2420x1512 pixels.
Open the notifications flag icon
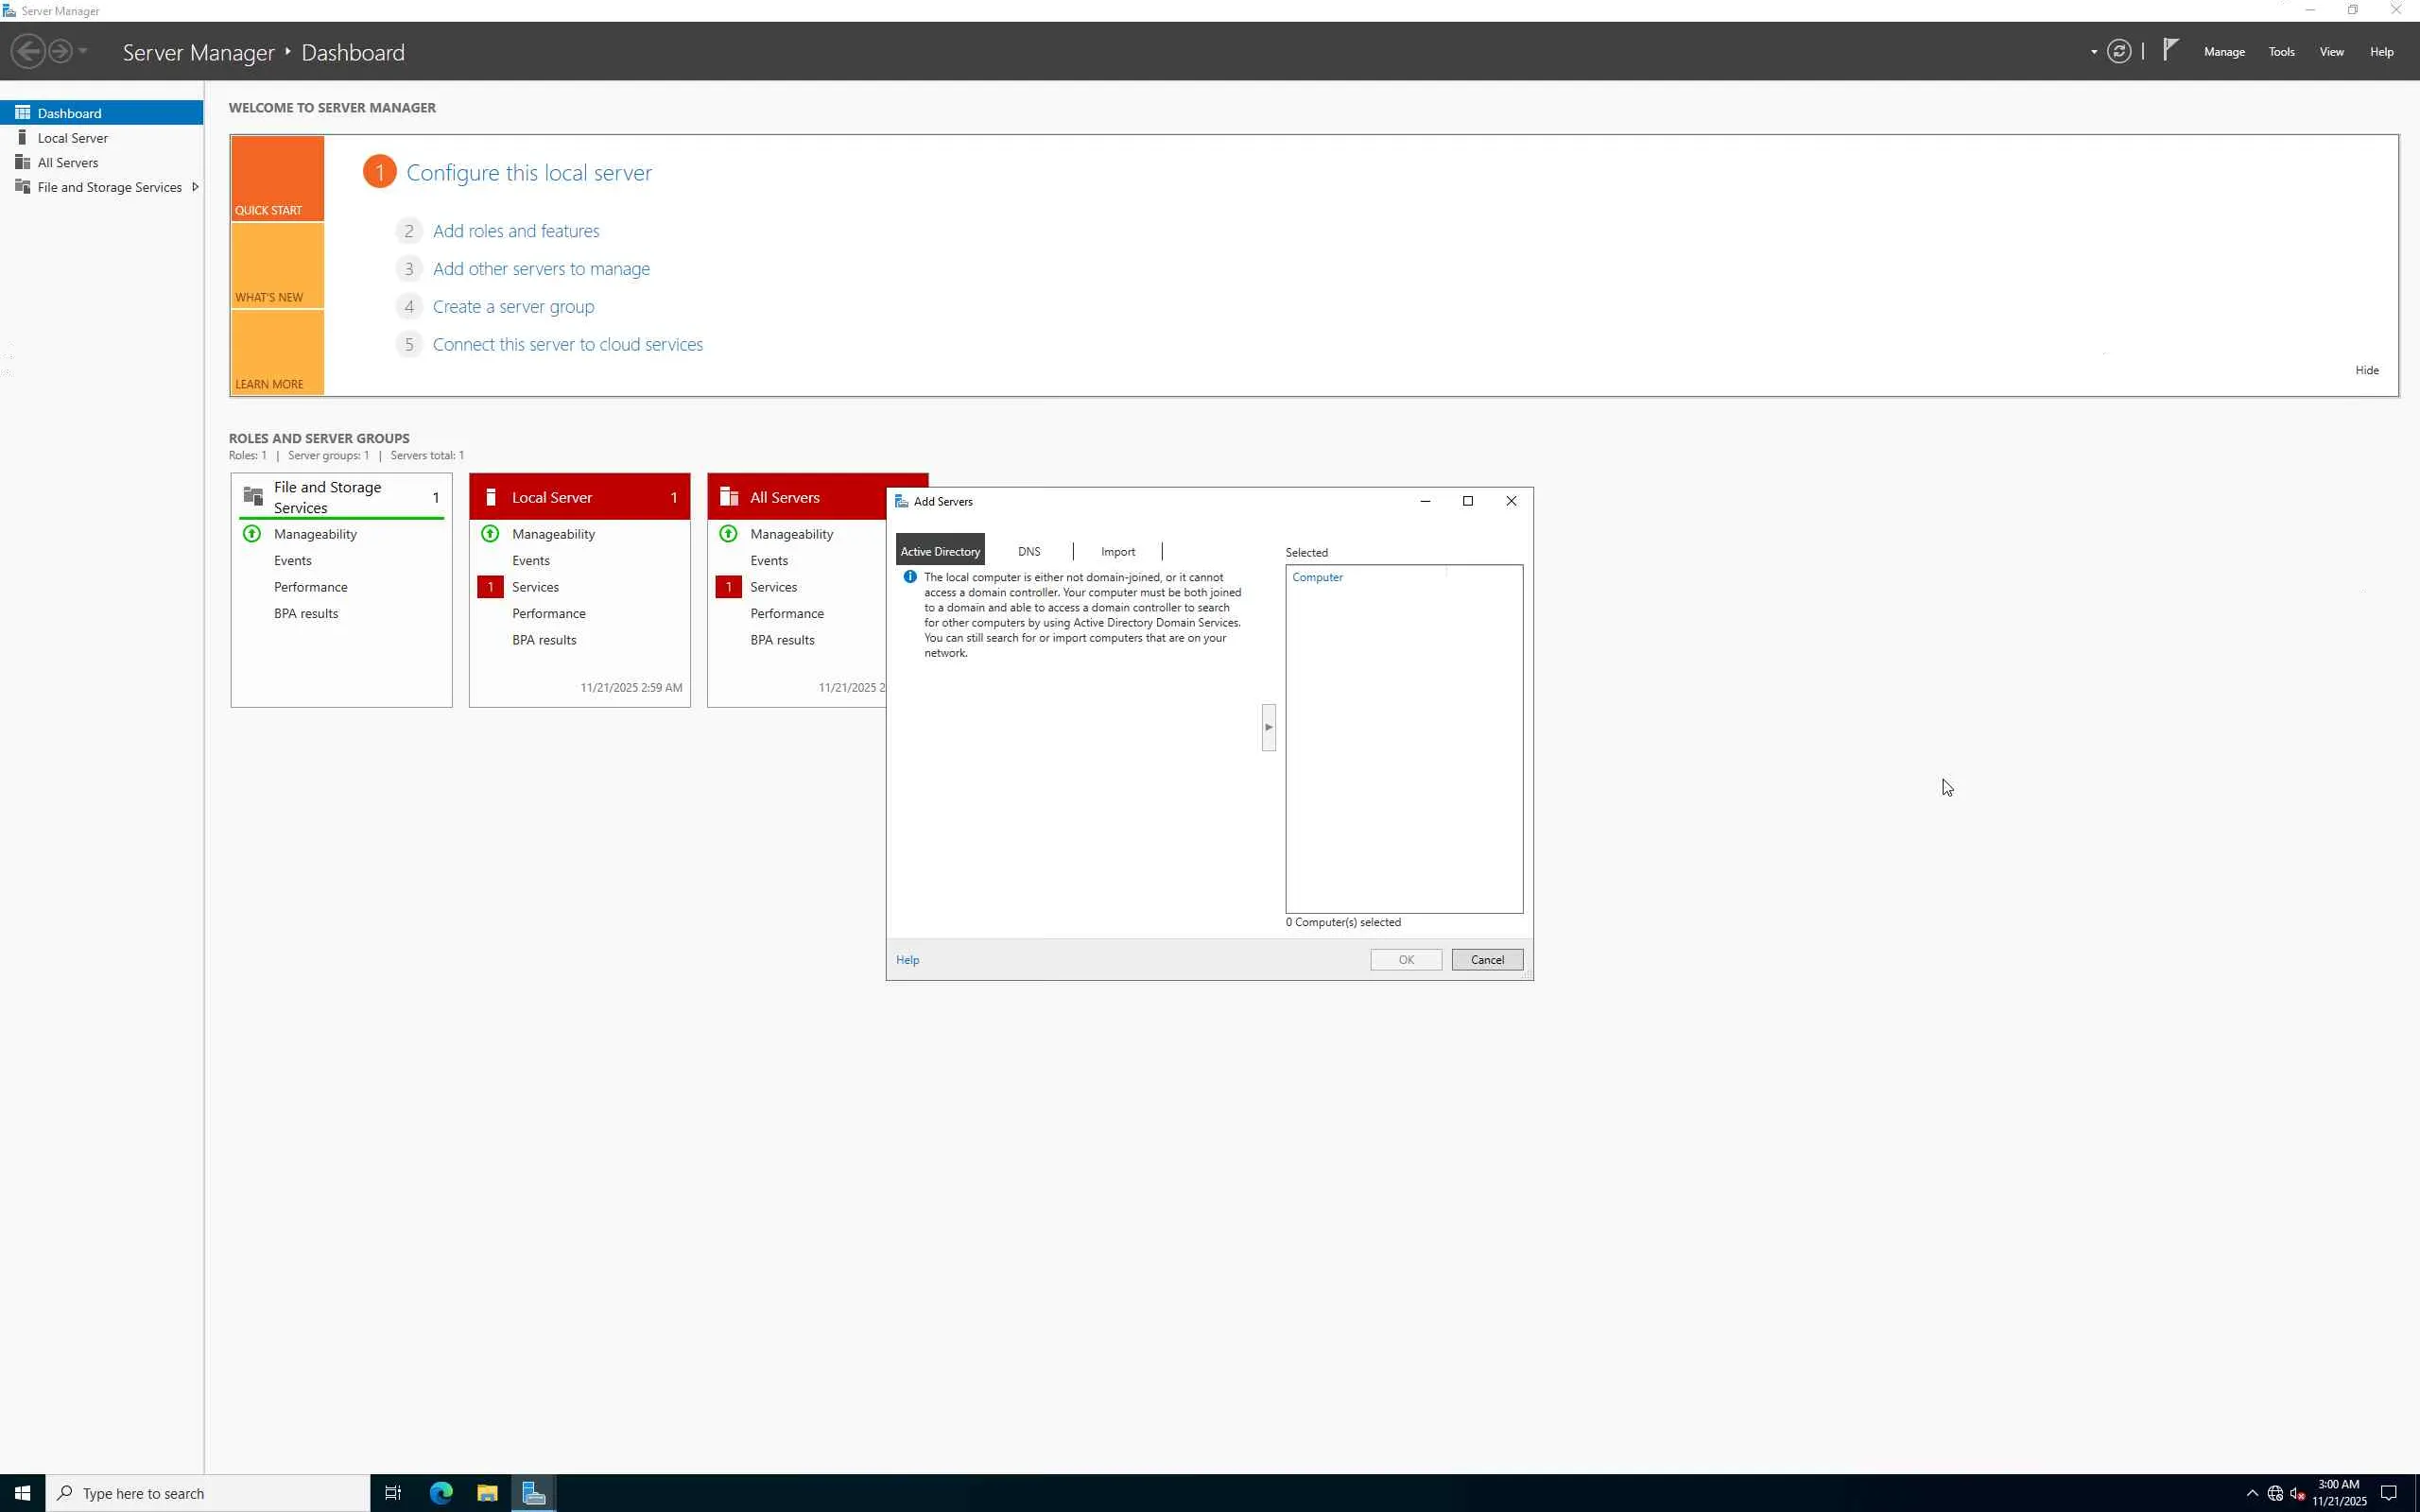[2170, 50]
